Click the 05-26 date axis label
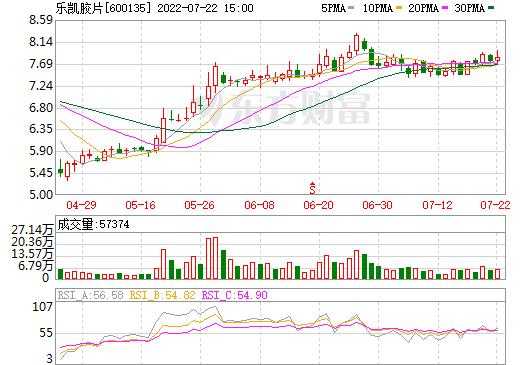Screen dimensions: 520x365 [199, 205]
